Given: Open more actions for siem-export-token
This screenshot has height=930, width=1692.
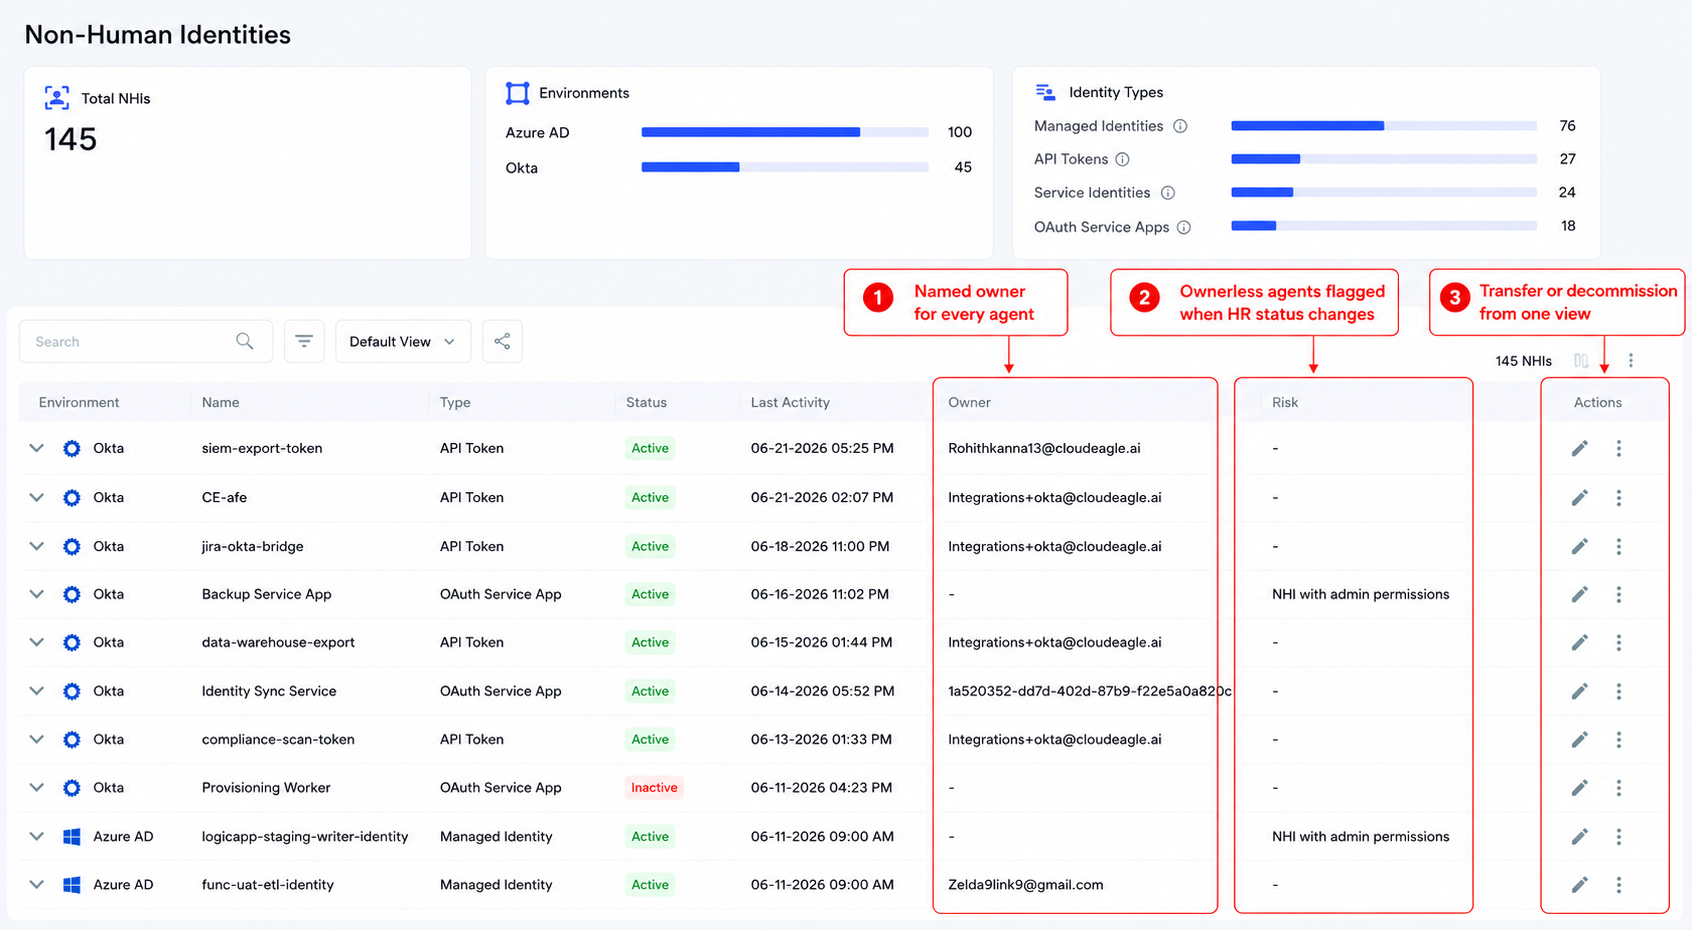Looking at the screenshot, I should click(x=1619, y=448).
